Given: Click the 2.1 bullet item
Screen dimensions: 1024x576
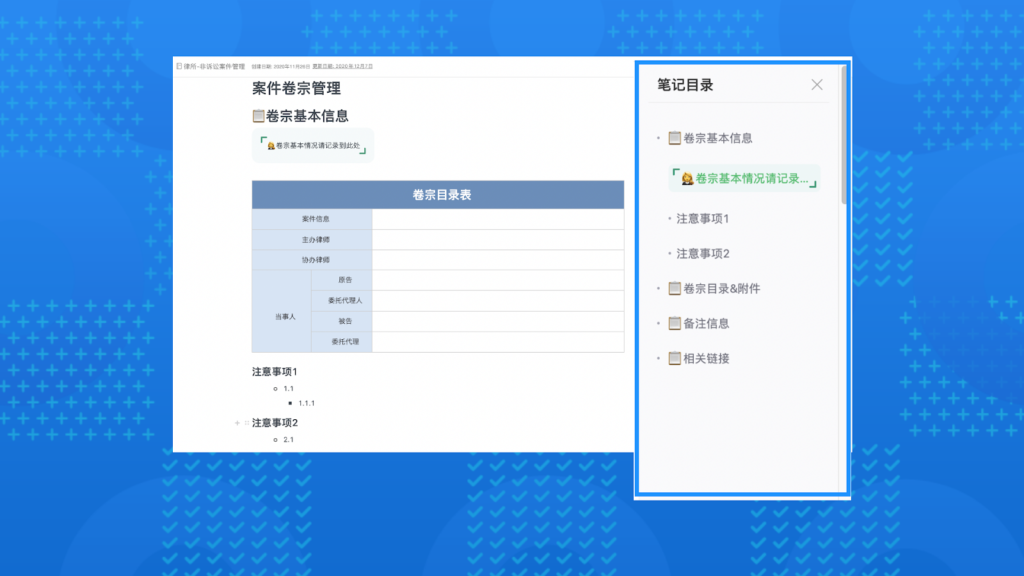Looking at the screenshot, I should [x=288, y=440].
